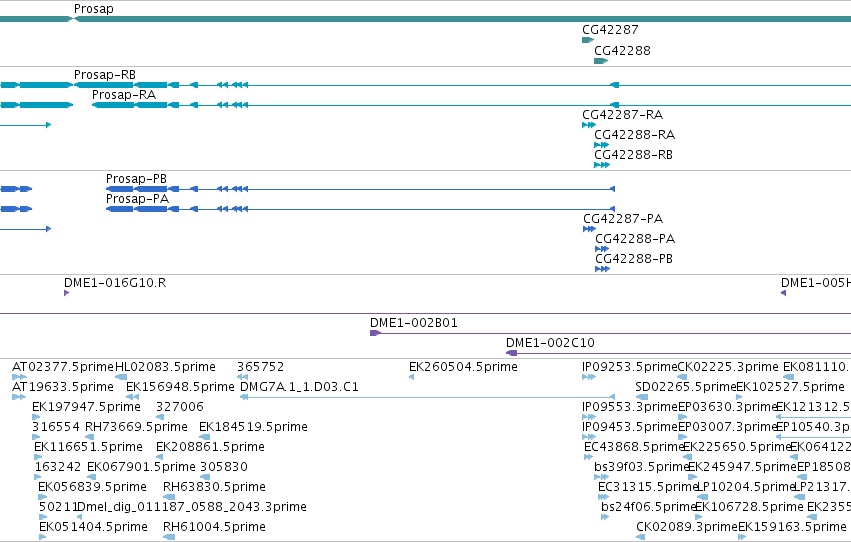This screenshot has height=542, width=851.
Task: Click the EK116651.5prime EST label
Action: [88, 447]
